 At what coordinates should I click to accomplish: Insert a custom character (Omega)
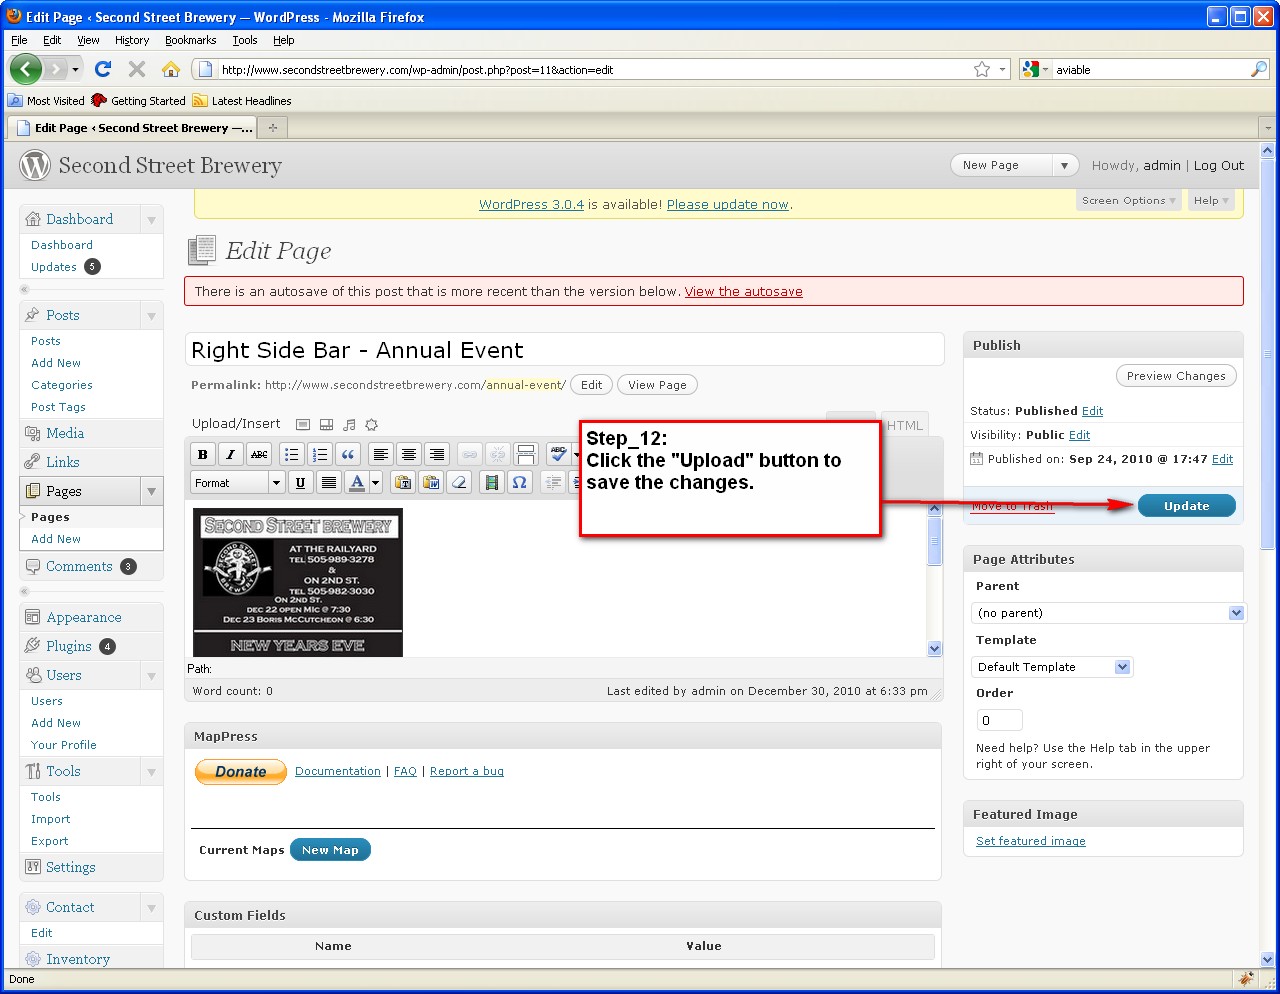(x=519, y=482)
